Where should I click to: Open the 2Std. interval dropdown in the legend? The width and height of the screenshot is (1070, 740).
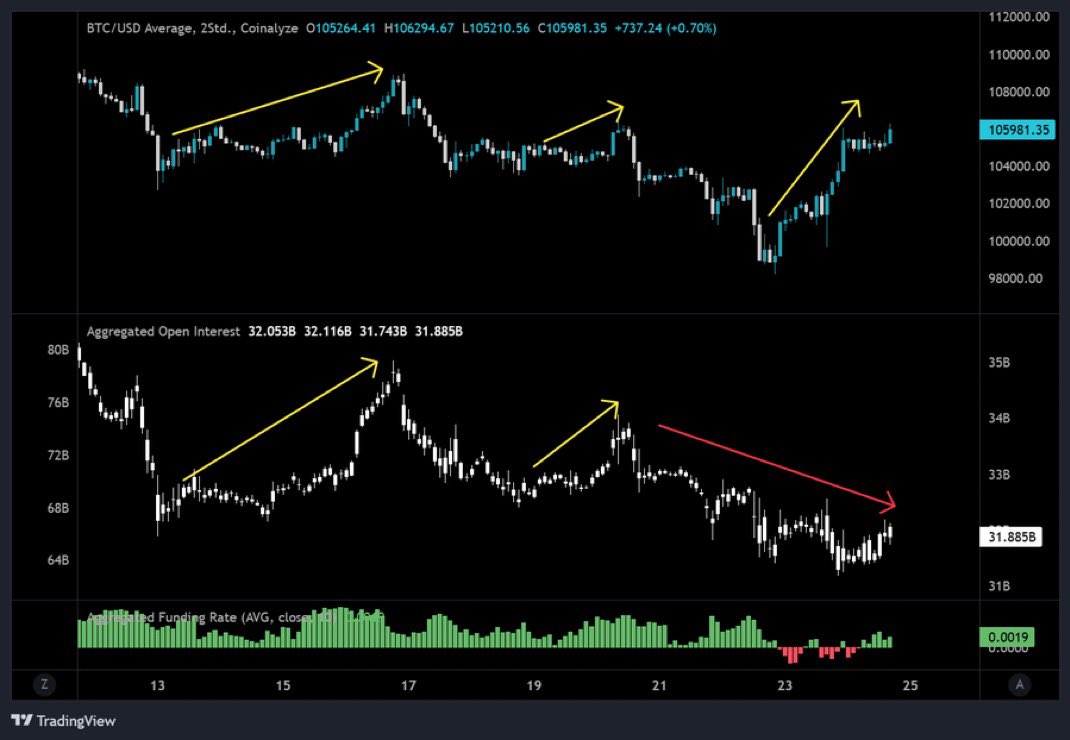point(218,31)
